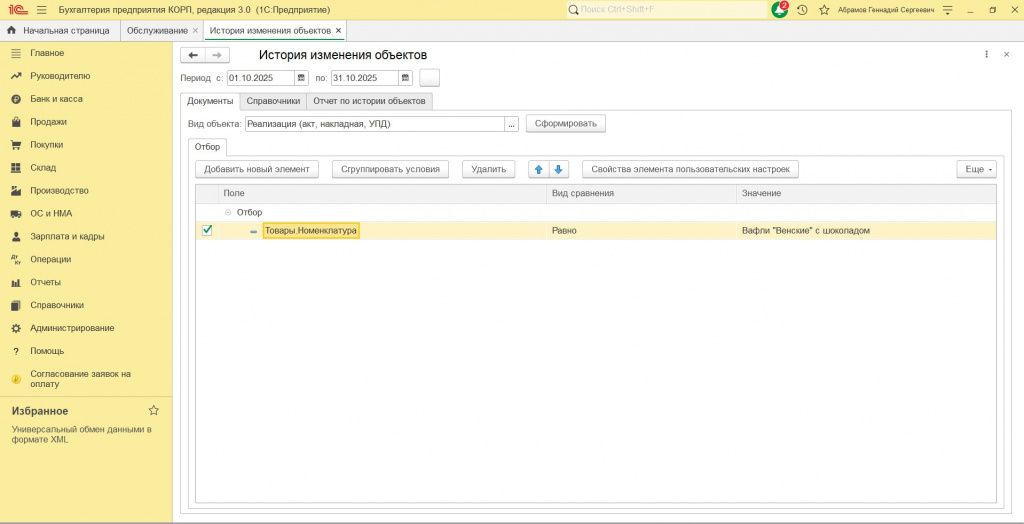Toggle the favorites star in Избранное panel
This screenshot has height=524, width=1024.
click(153, 410)
